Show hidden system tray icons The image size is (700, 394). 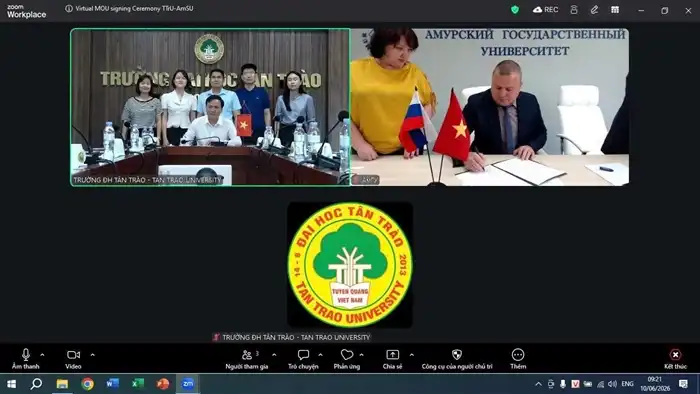pyautogui.click(x=538, y=384)
